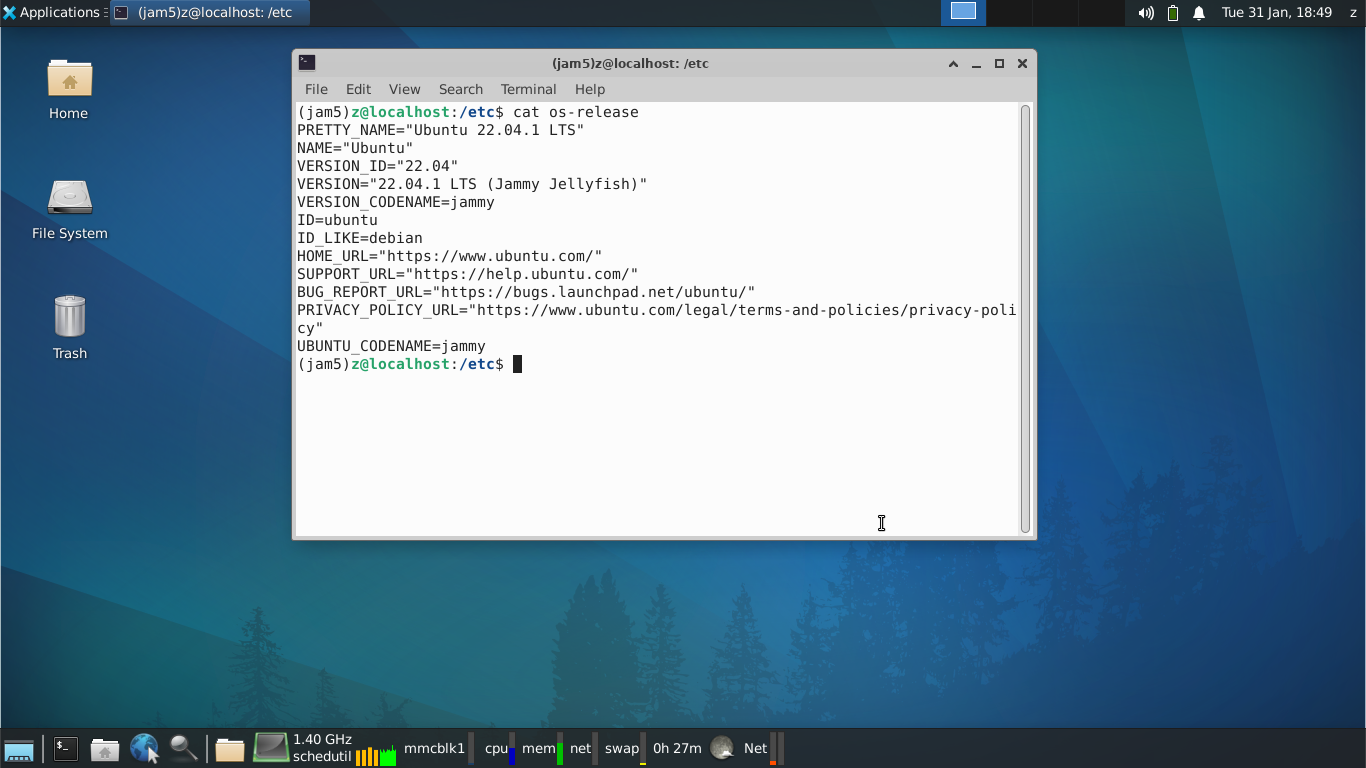Click the HOME_URL line in terminal
The width and height of the screenshot is (1366, 768).
[450, 256]
